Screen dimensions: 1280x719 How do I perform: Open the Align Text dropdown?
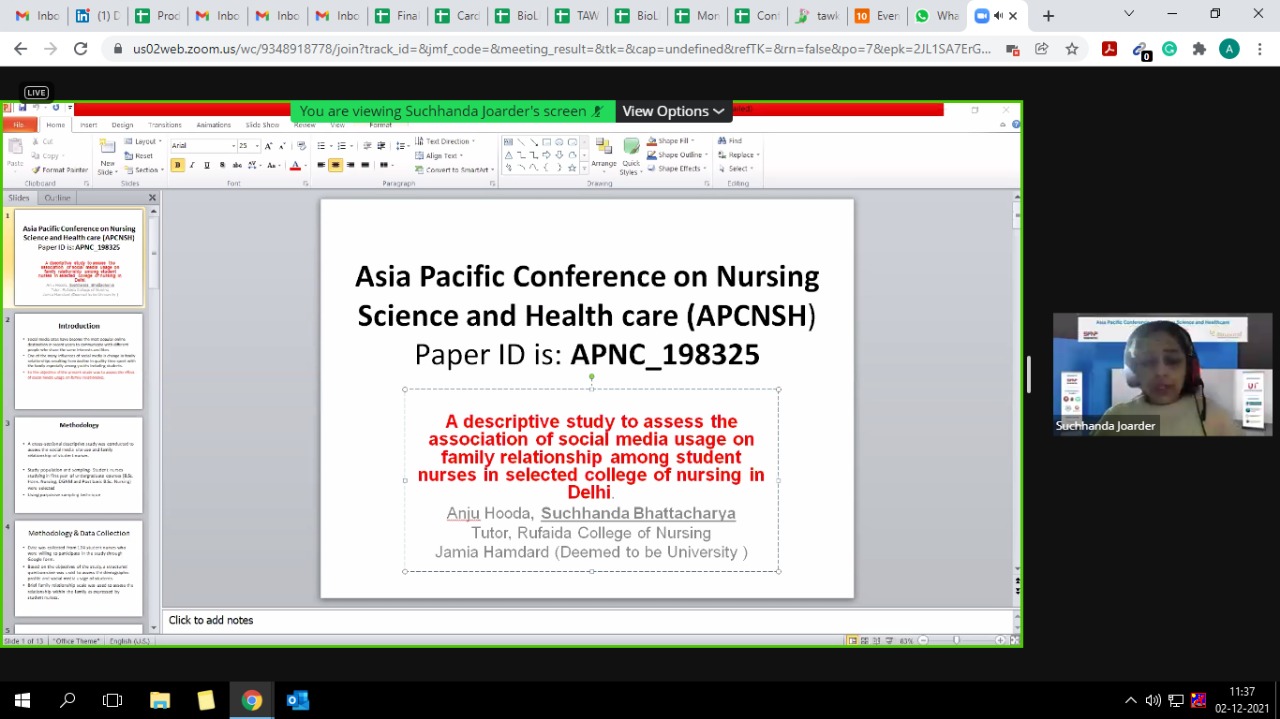[439, 156]
